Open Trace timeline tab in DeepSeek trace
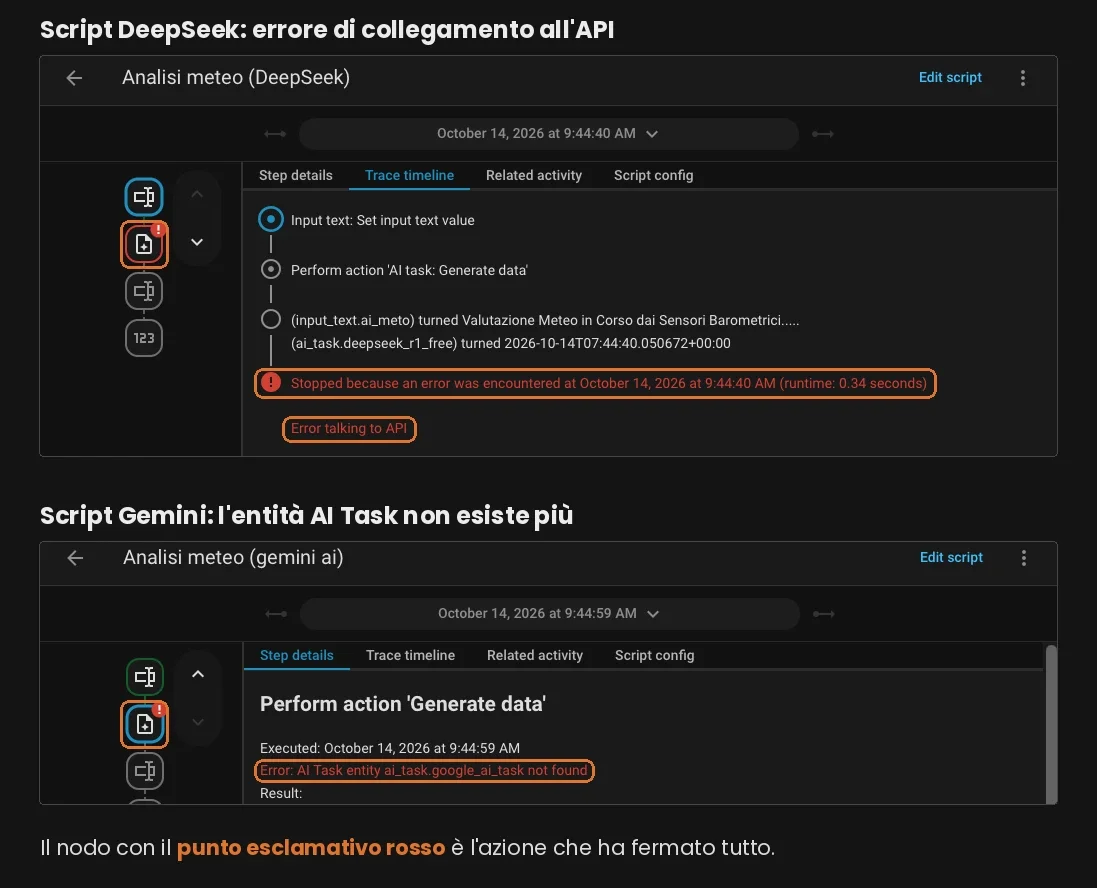Image resolution: width=1097 pixels, height=888 pixels. tap(409, 176)
